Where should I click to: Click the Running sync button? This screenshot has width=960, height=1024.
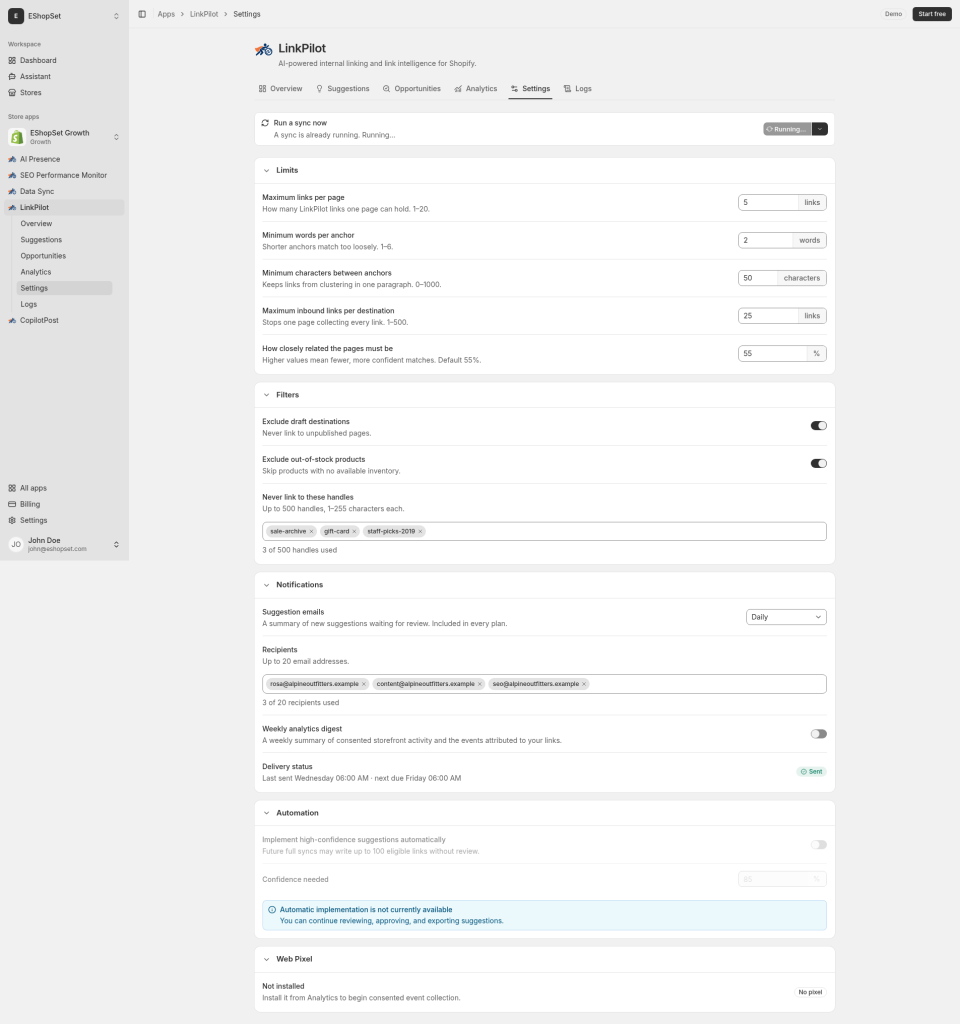click(787, 129)
